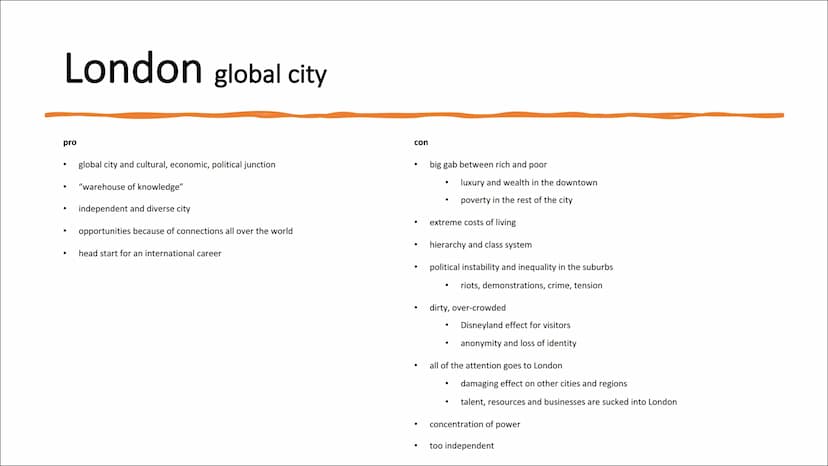The width and height of the screenshot is (828, 466).
Task: Click 'Disneyland effect for visitors' sub-bullet
Action: (515, 325)
